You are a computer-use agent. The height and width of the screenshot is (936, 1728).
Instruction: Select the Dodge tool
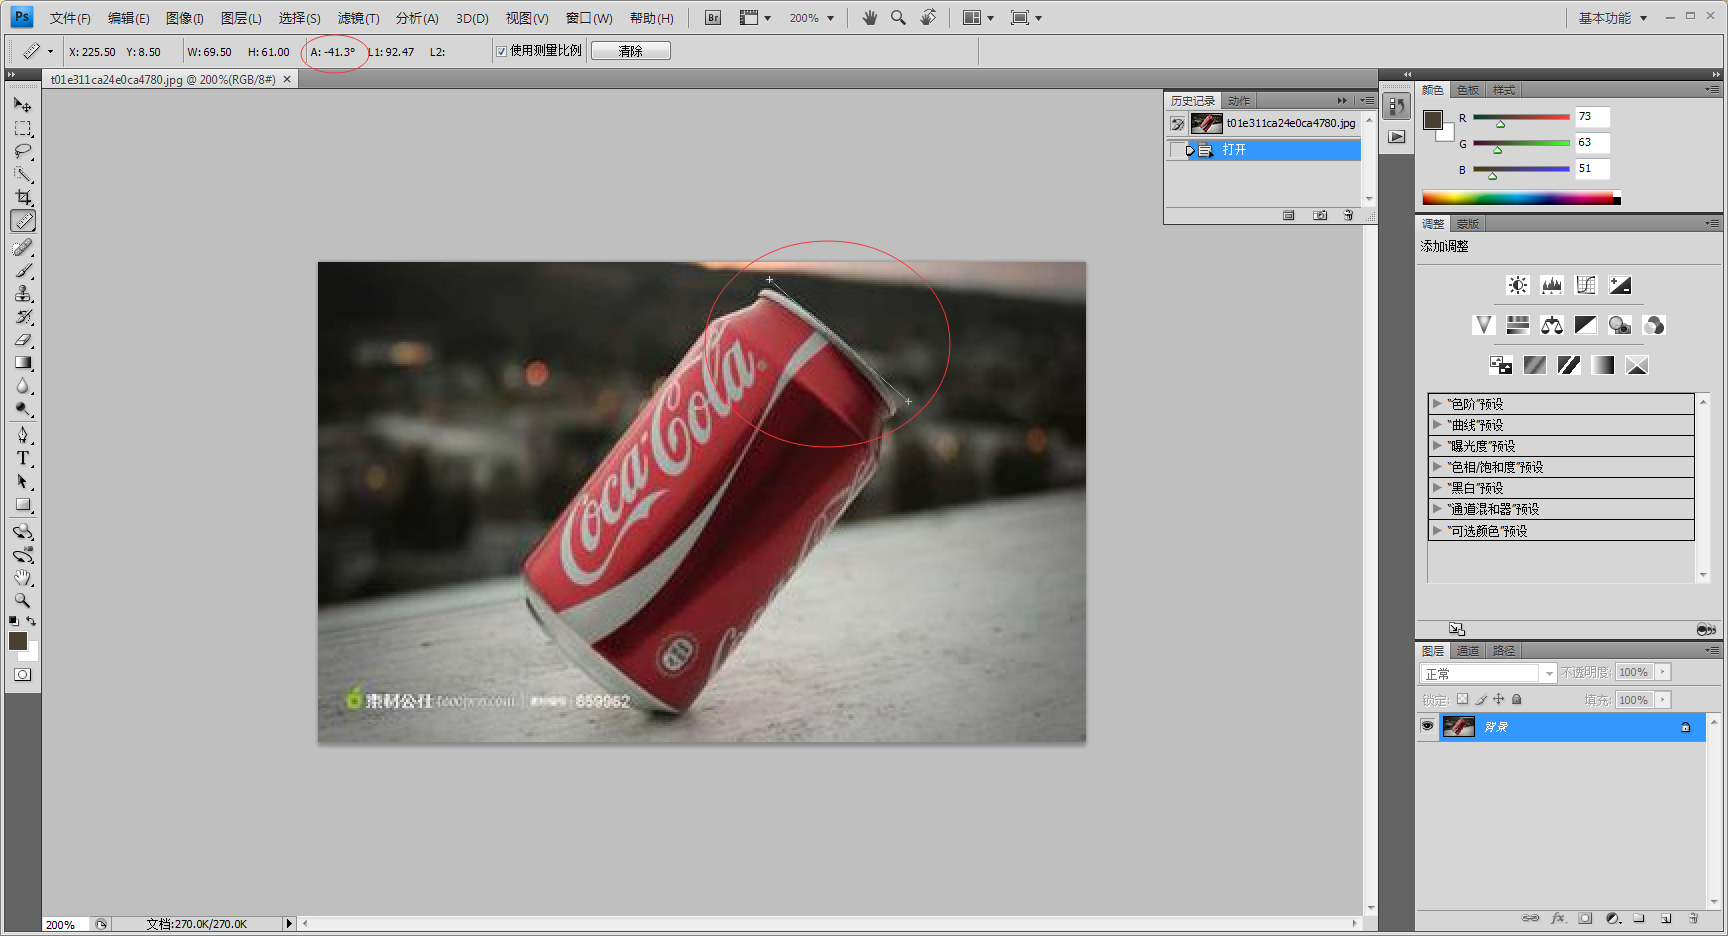coord(23,409)
